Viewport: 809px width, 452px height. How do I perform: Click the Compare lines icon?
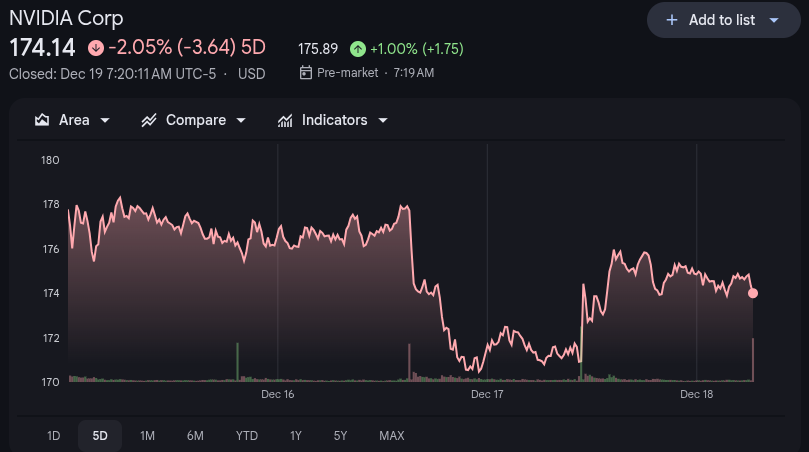(x=149, y=120)
